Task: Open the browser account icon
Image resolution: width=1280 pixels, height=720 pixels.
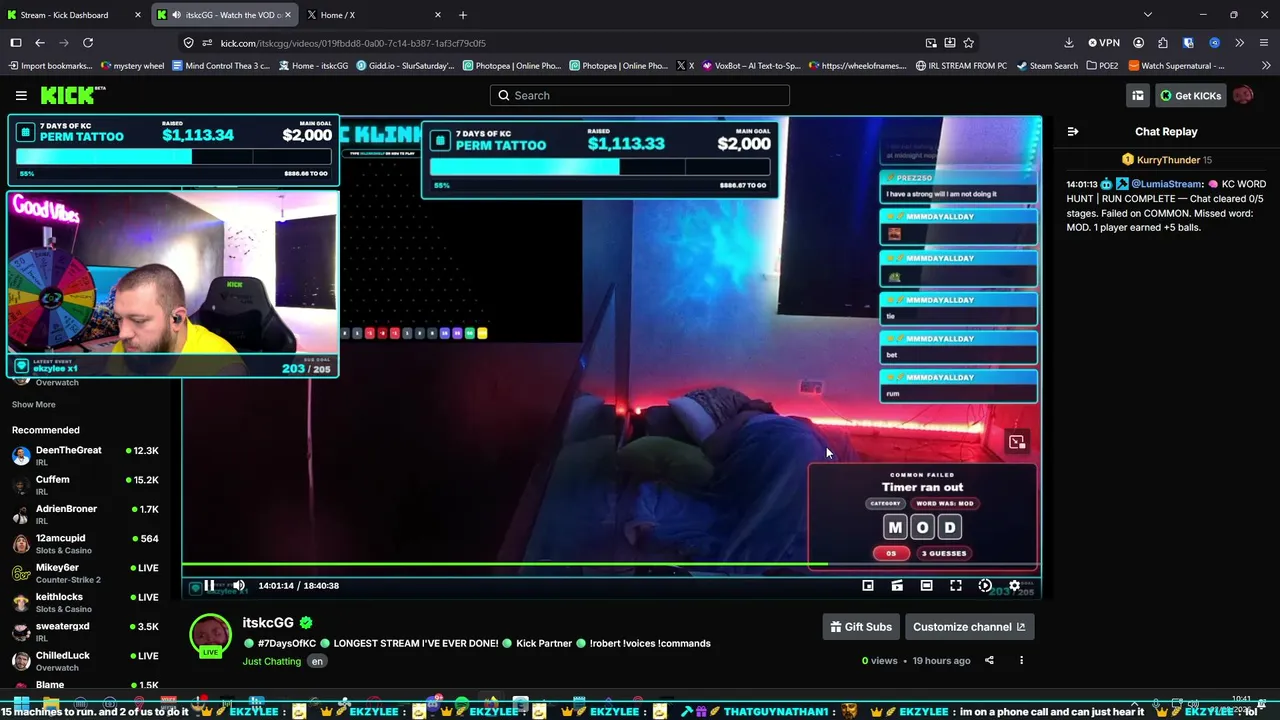Action: 1138,43
